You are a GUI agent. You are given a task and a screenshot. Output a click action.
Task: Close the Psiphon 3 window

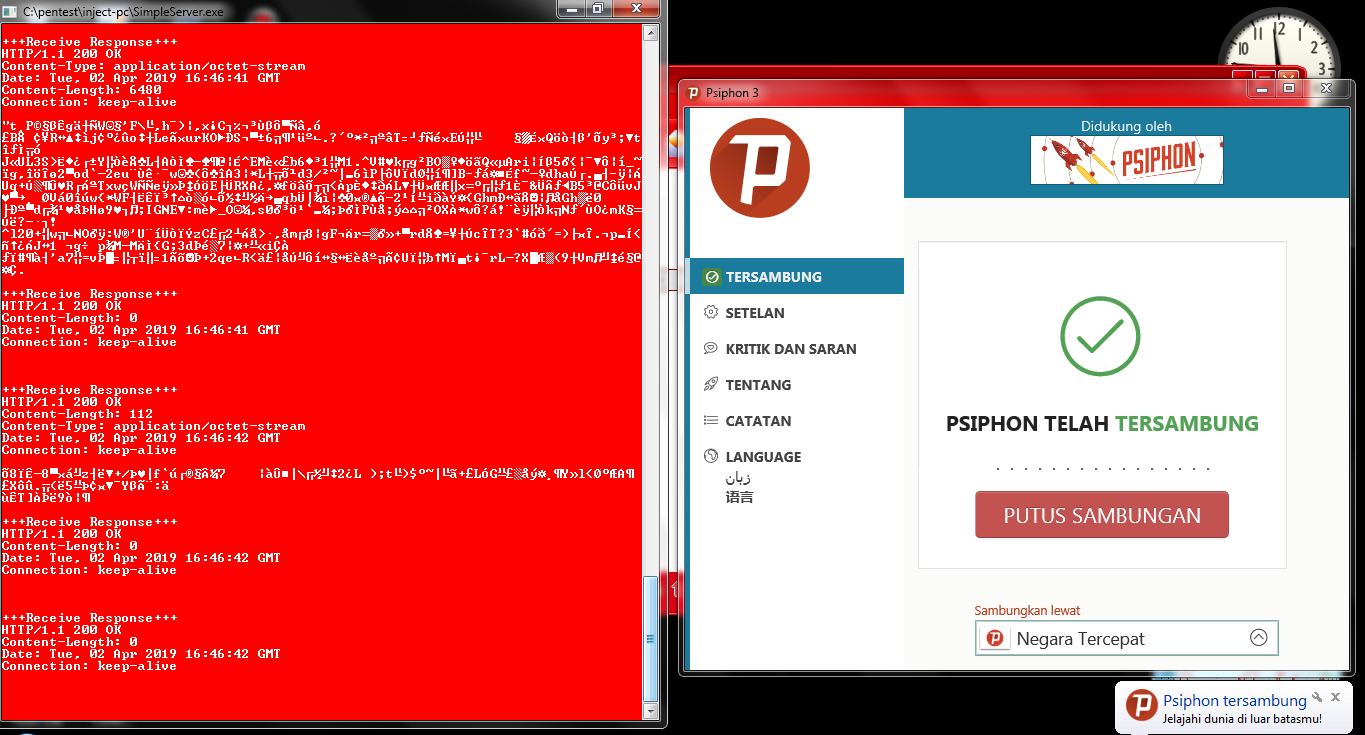click(x=1325, y=89)
